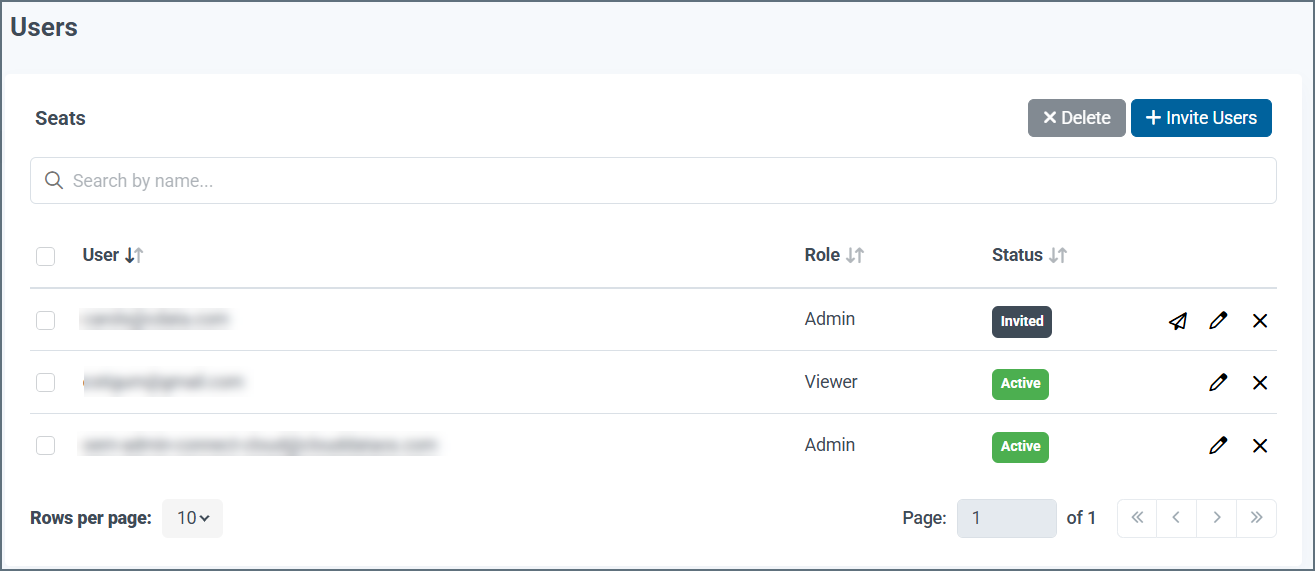The image size is (1315, 571).
Task: Go to previous page chevron button
Action: coord(1177,518)
